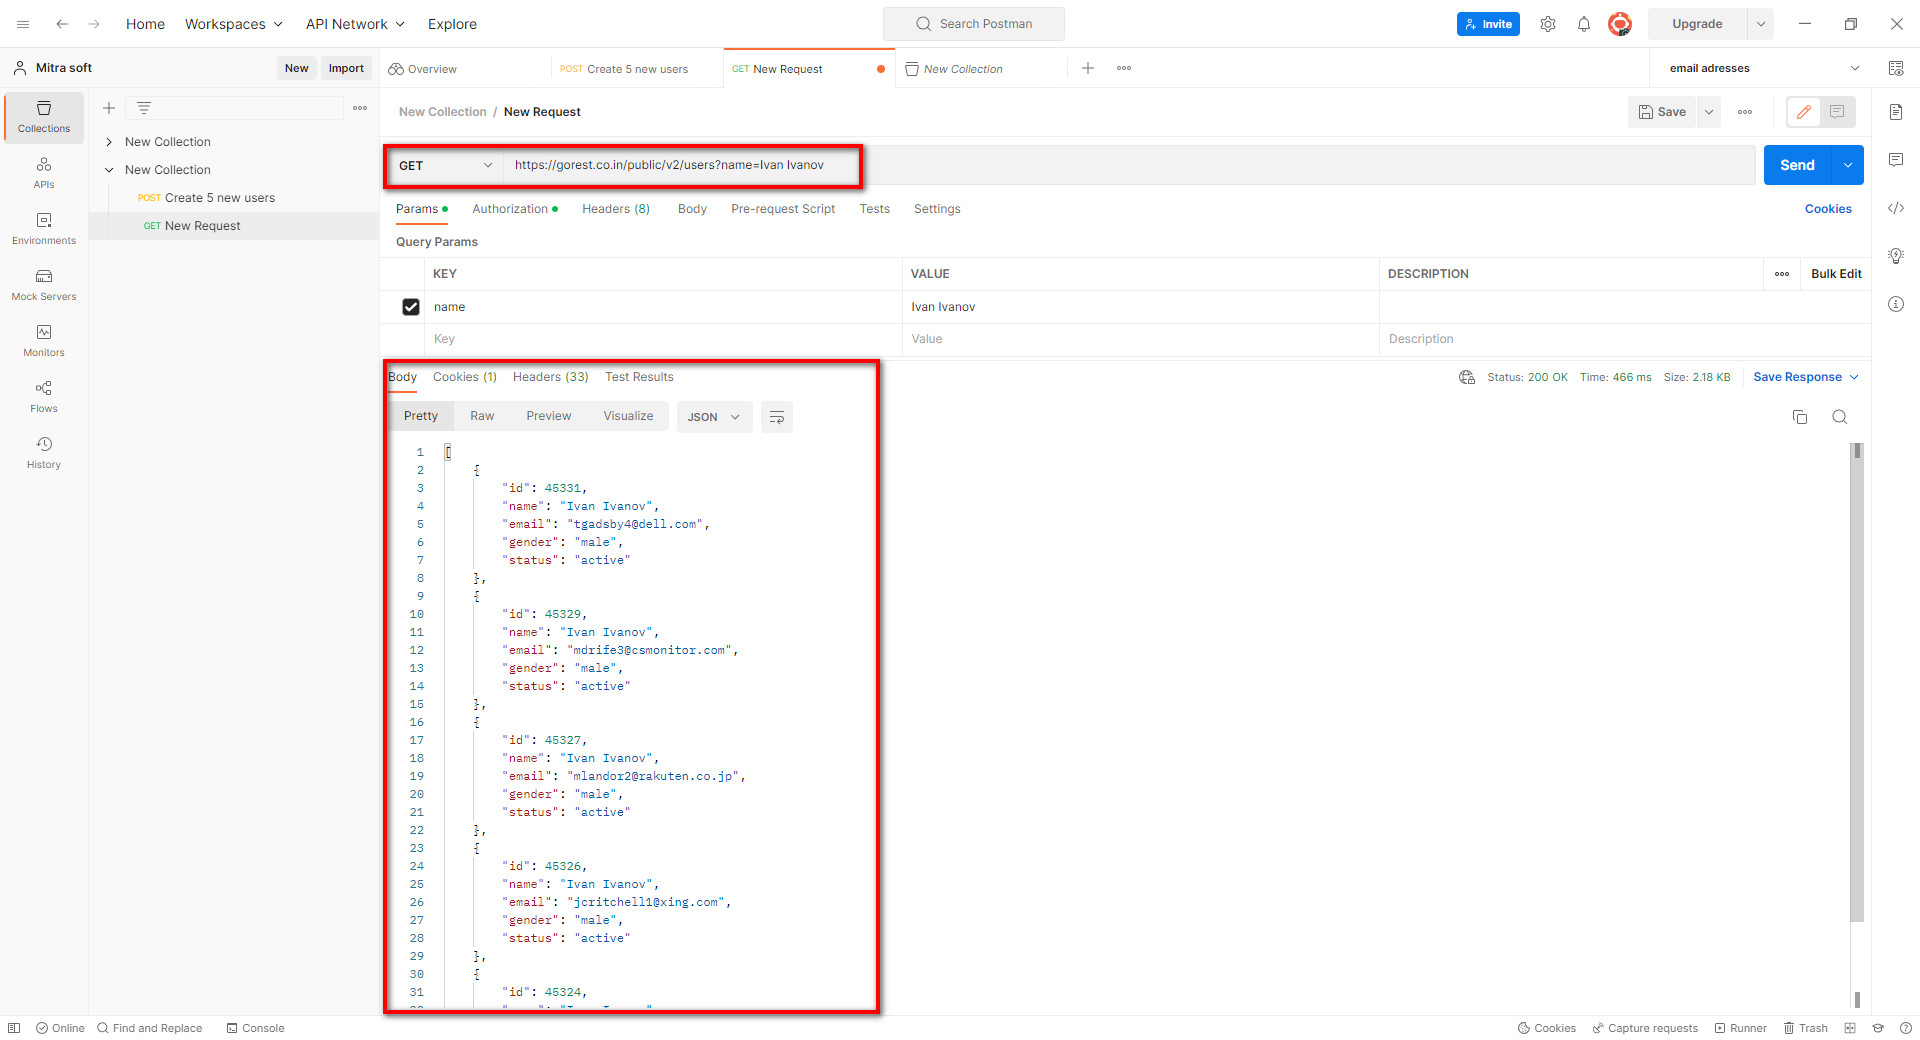The height and width of the screenshot is (1040, 1920).
Task: Open the notifications bell
Action: click(1584, 24)
